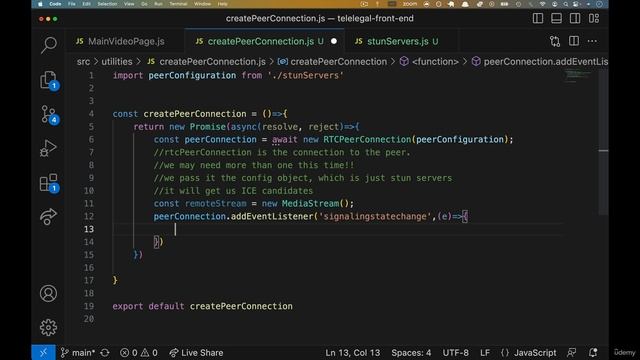Click the remote window indicator in status bar

pyautogui.click(x=43, y=353)
